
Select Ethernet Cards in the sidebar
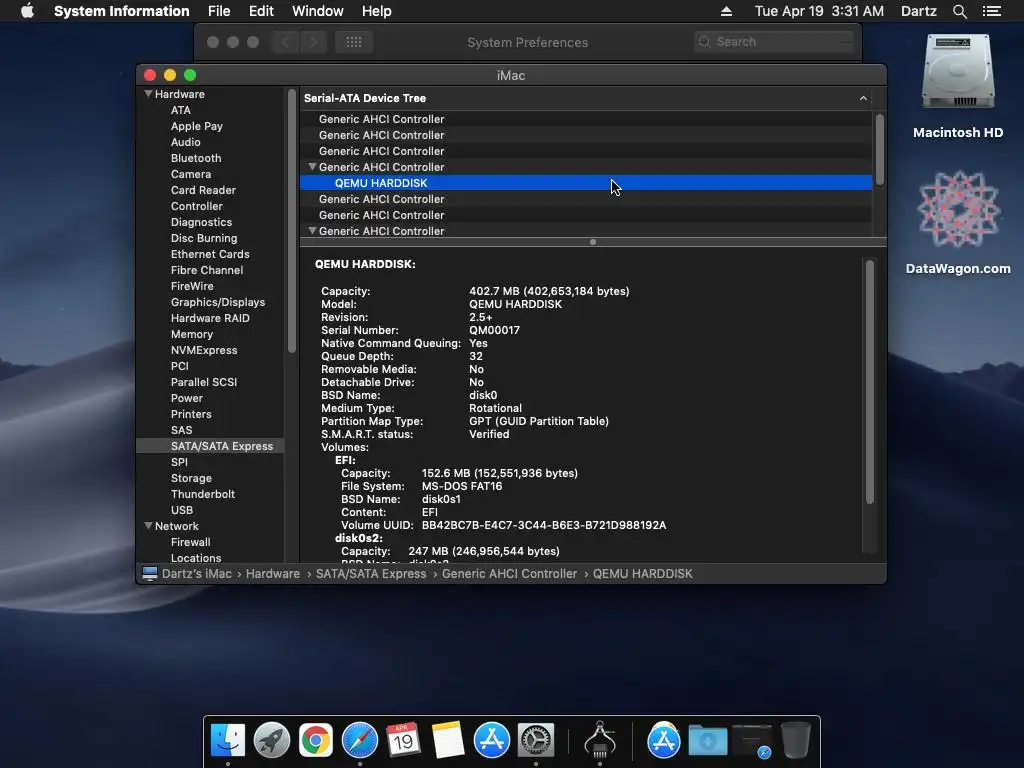point(210,254)
